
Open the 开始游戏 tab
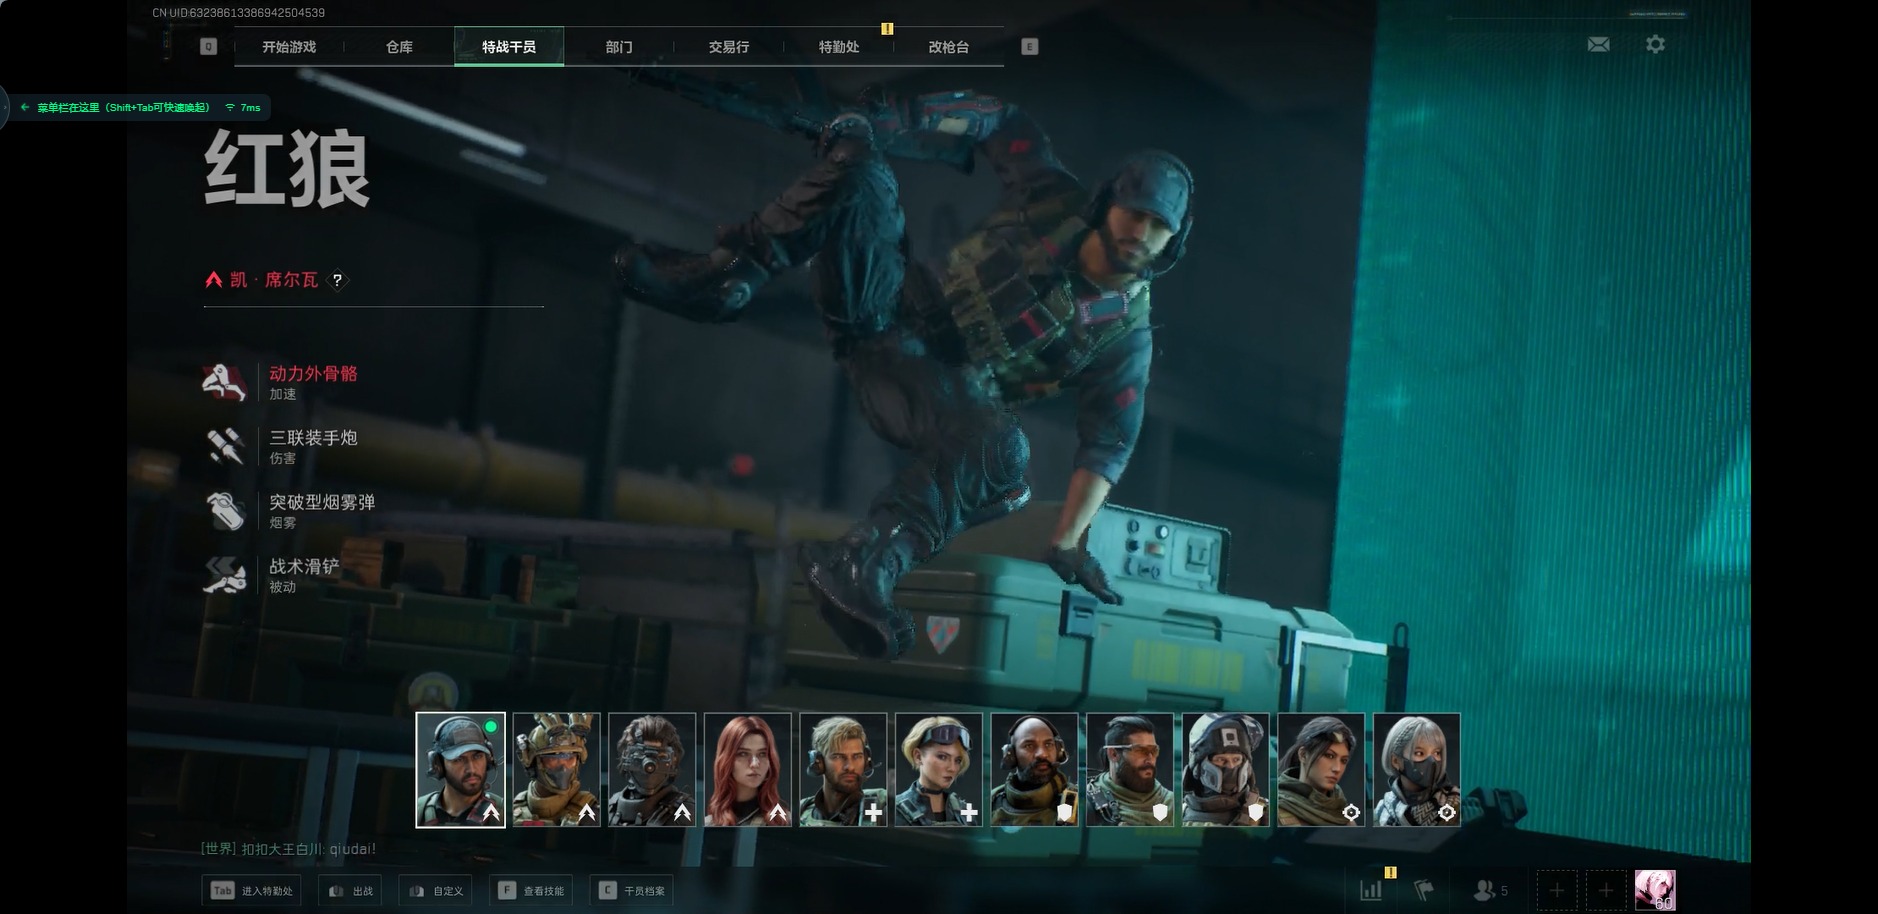click(289, 47)
